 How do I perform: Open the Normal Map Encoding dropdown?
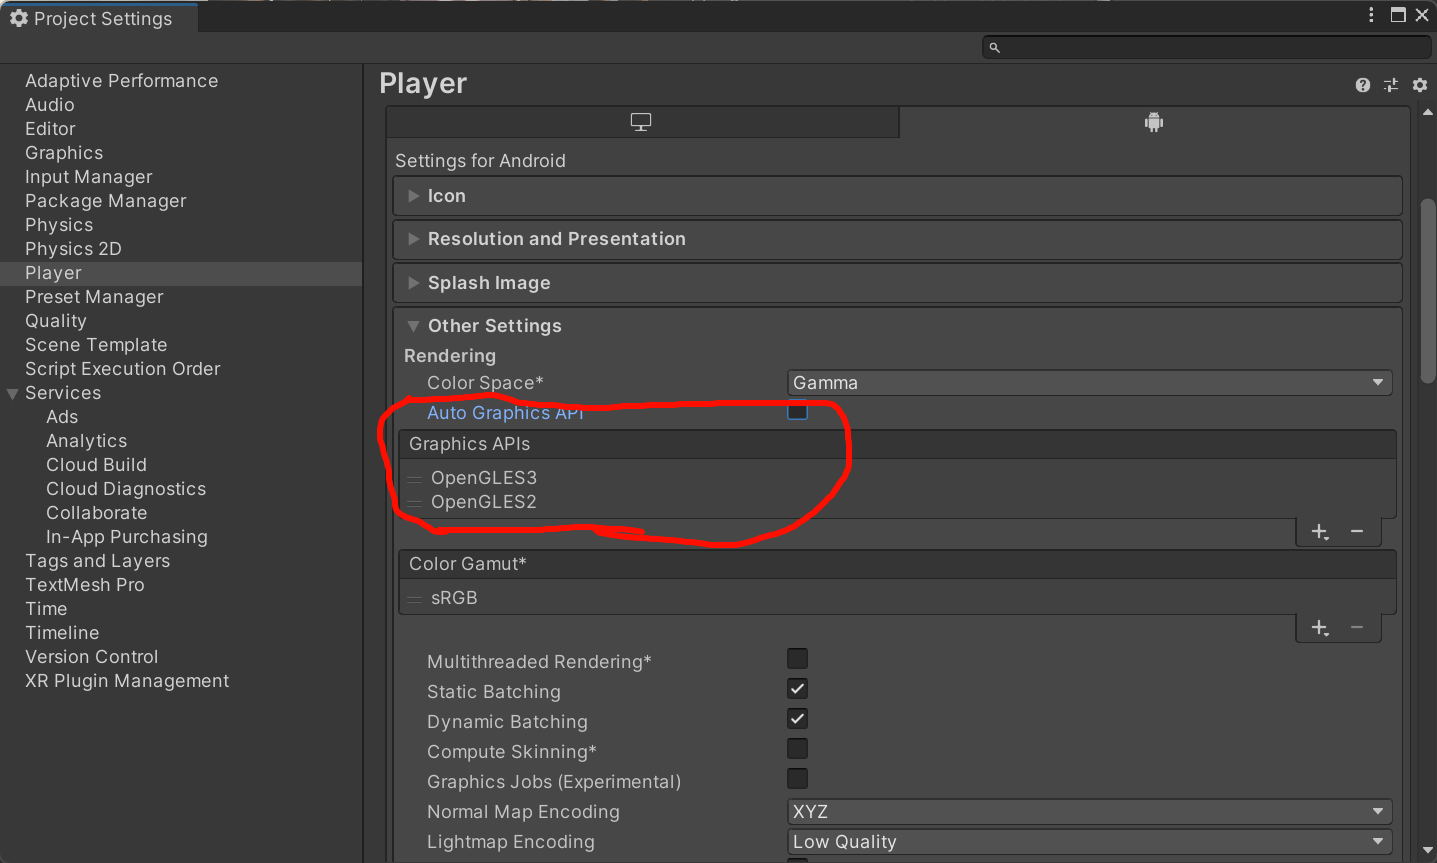[1089, 812]
